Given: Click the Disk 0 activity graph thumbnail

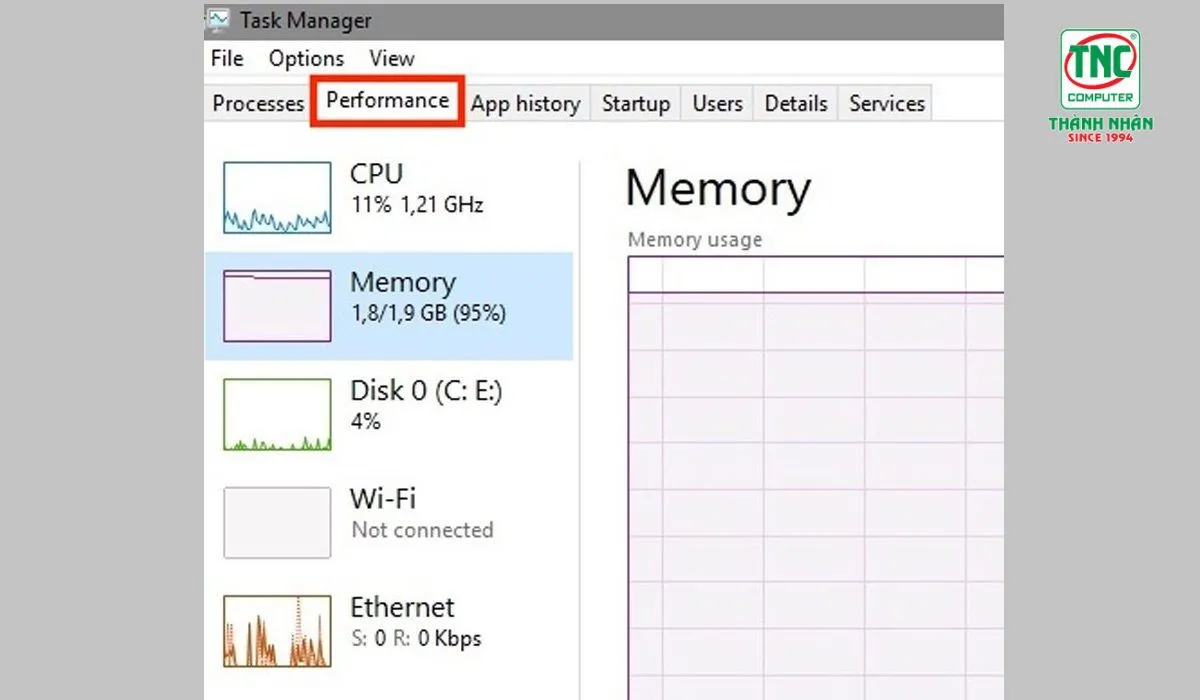Looking at the screenshot, I should 277,414.
